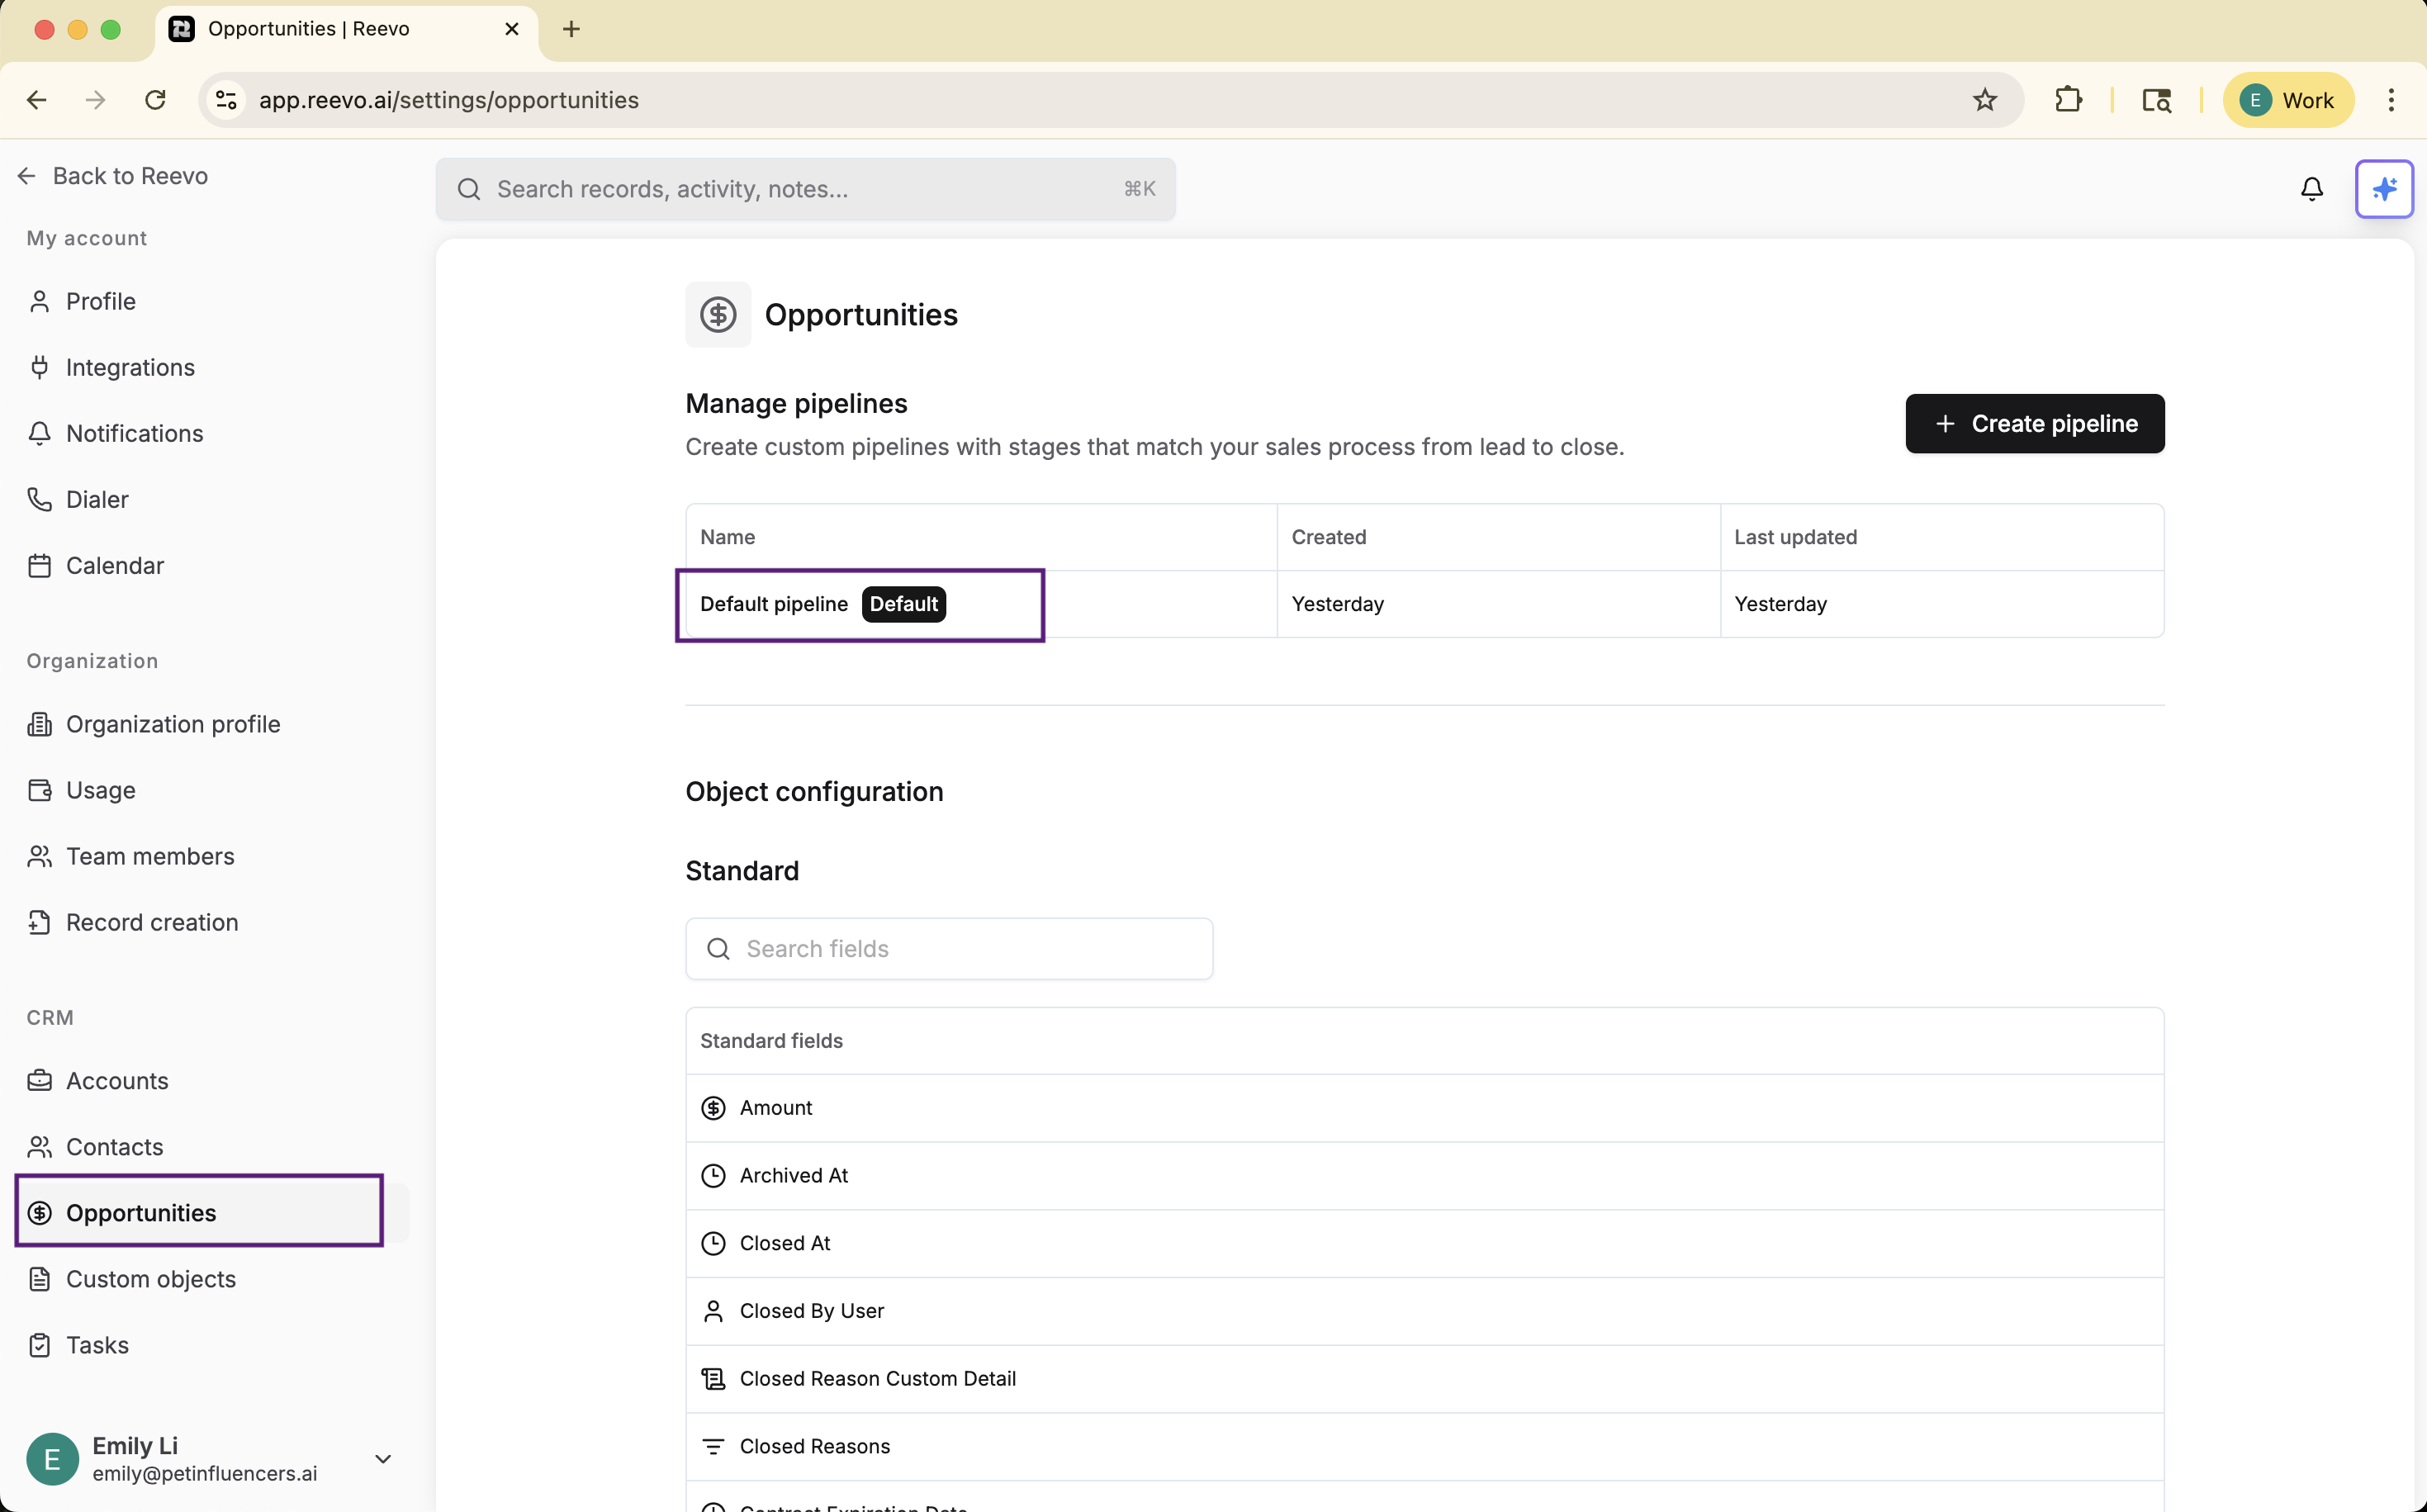The width and height of the screenshot is (2427, 1512).
Task: Open the notifications bell icon
Action: 2311,189
